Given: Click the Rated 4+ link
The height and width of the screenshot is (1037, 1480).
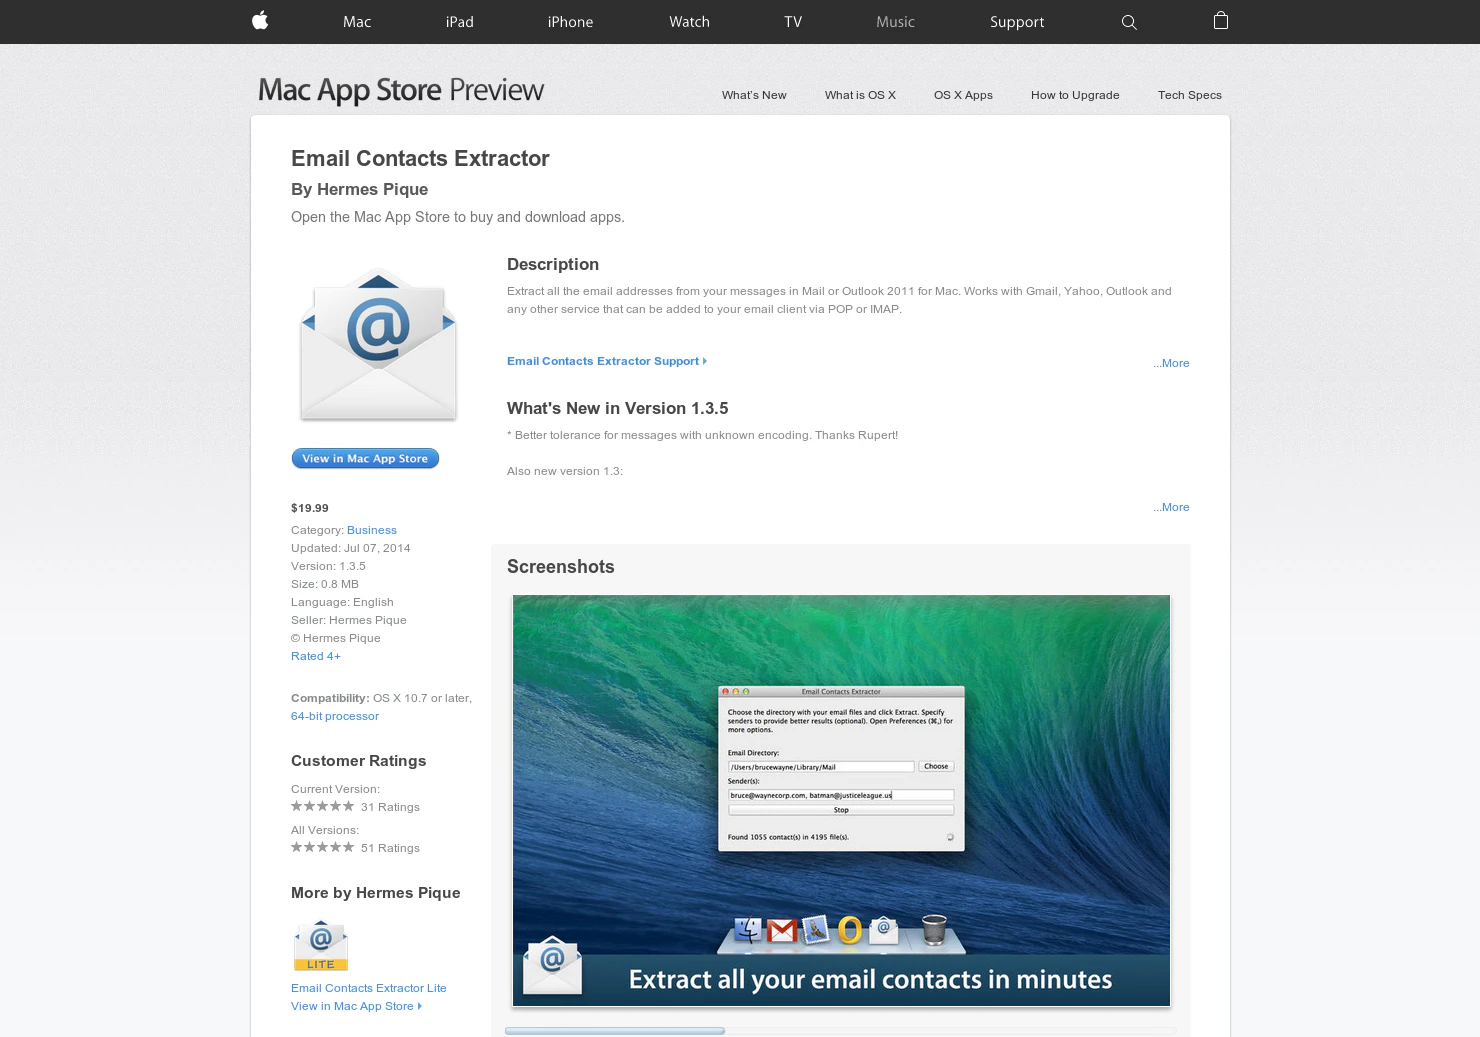Looking at the screenshot, I should tap(315, 656).
